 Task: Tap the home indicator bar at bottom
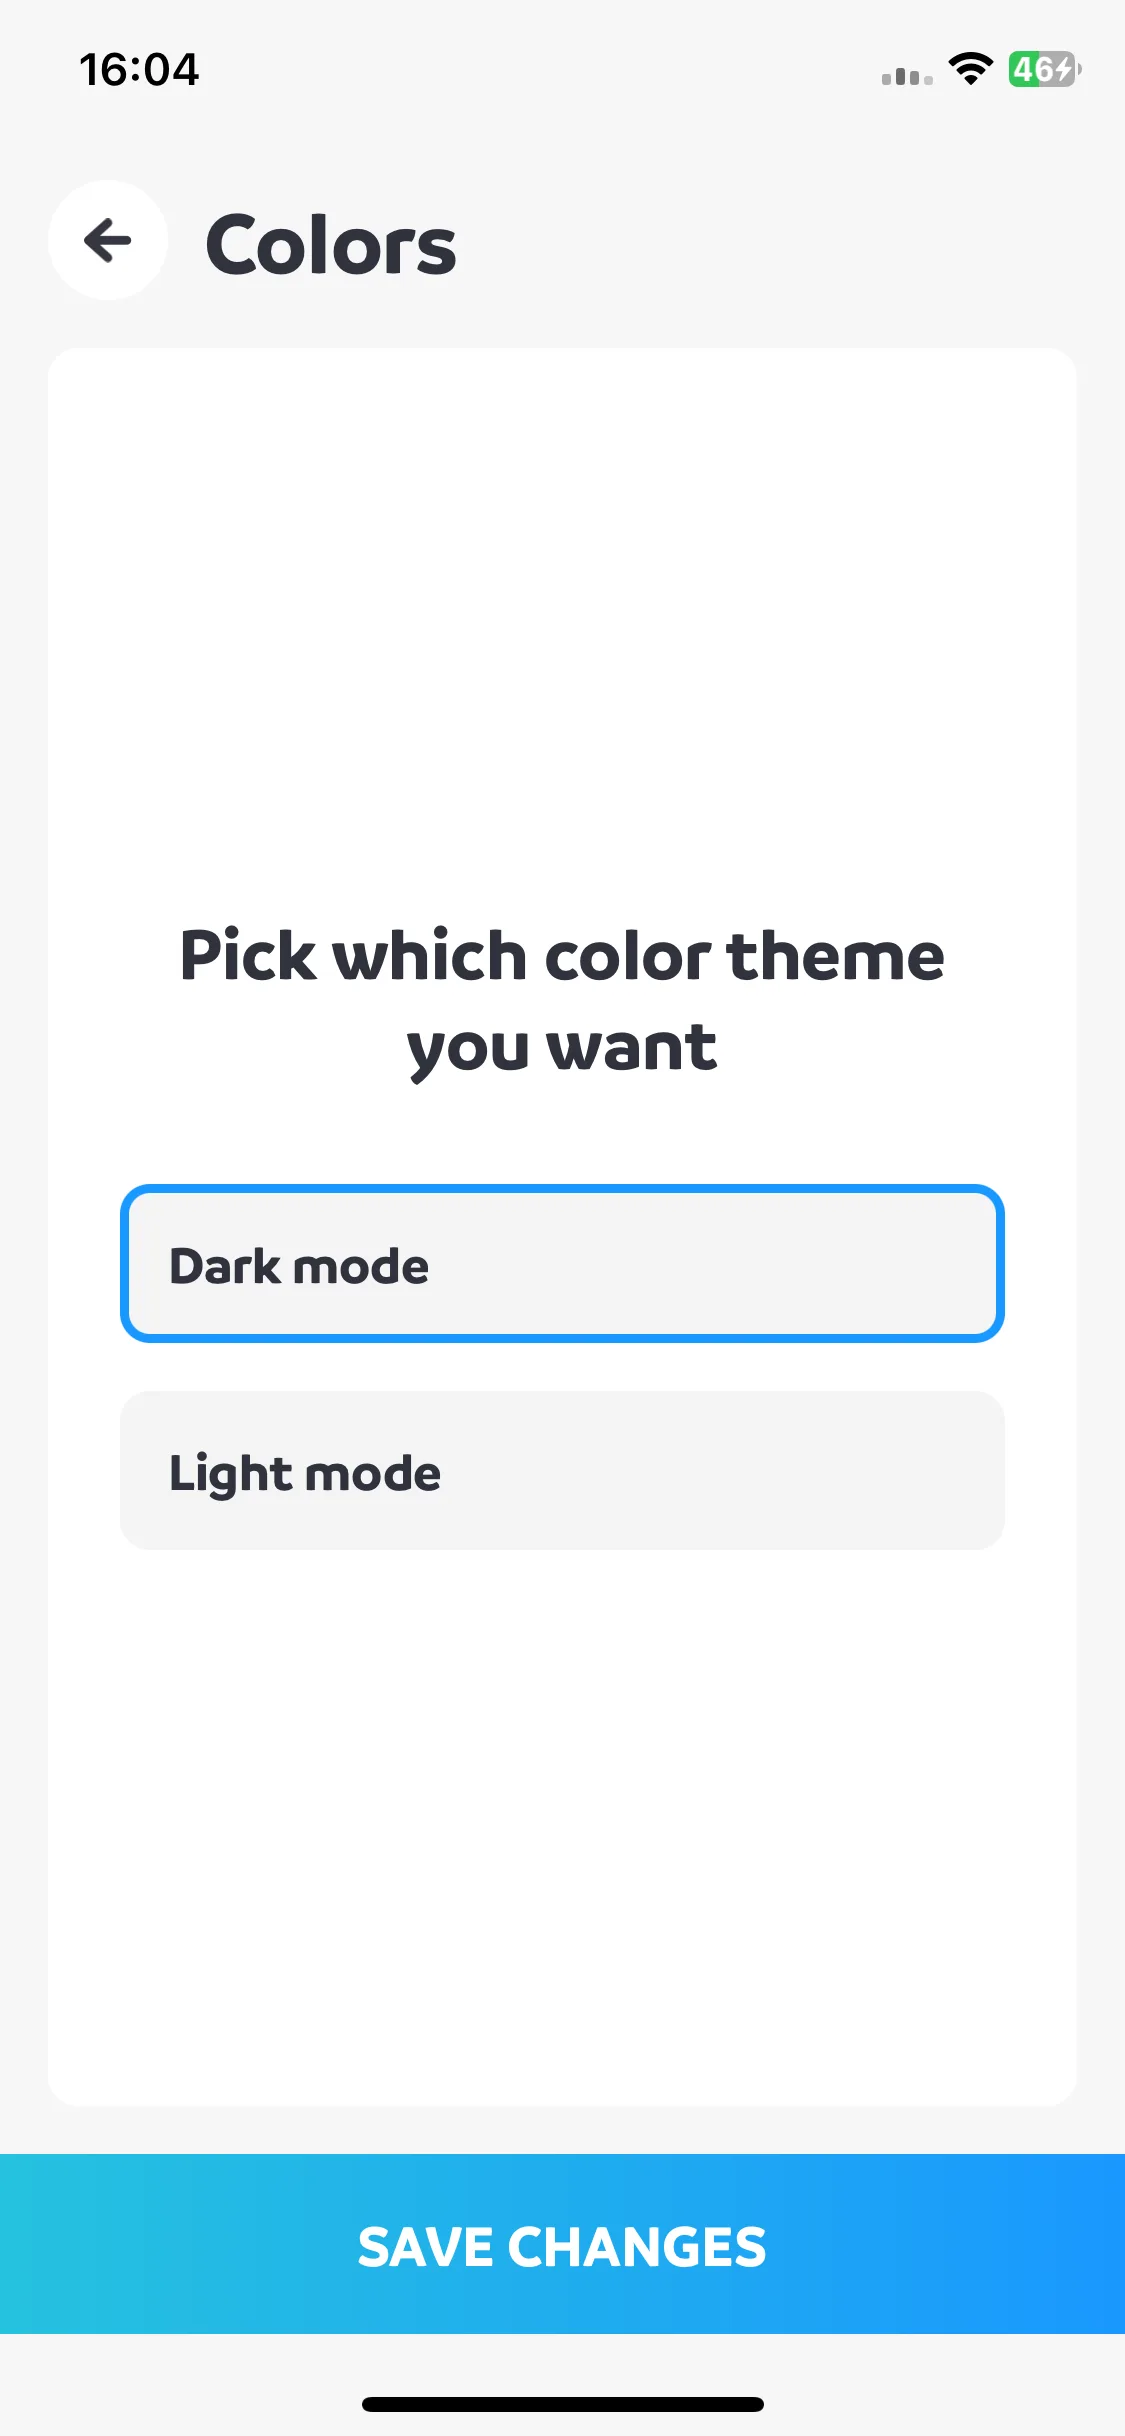tap(562, 2404)
